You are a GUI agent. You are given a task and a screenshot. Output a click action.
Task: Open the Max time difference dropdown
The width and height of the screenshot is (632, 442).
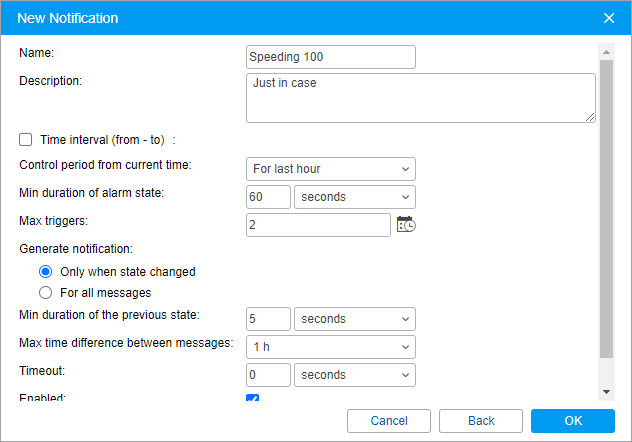pyautogui.click(x=330, y=347)
